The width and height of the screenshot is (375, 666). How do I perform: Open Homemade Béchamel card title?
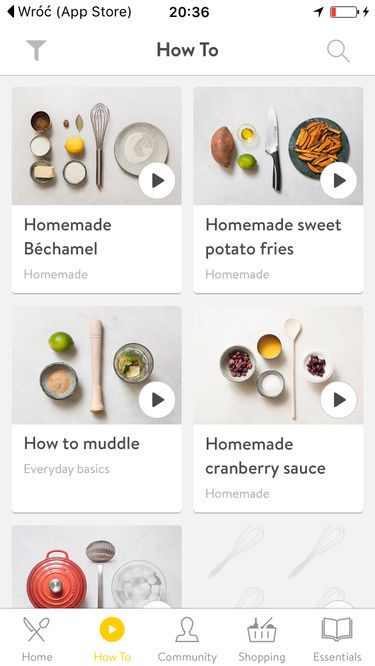(68, 237)
